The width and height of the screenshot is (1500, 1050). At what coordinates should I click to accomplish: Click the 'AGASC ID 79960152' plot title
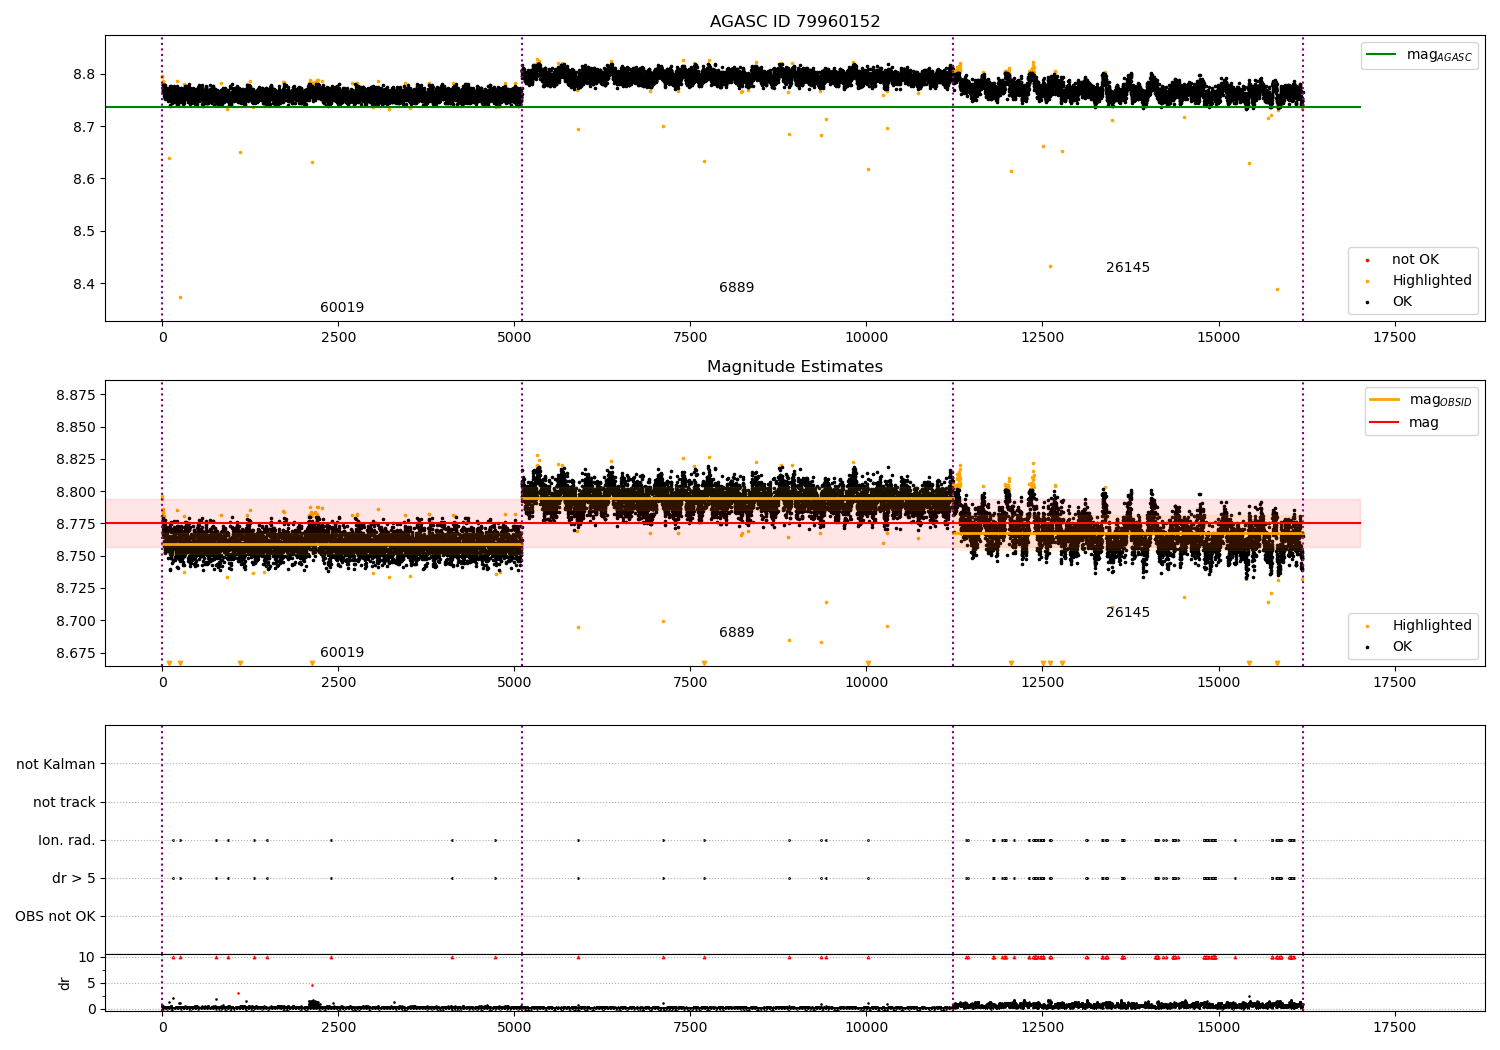795,22
